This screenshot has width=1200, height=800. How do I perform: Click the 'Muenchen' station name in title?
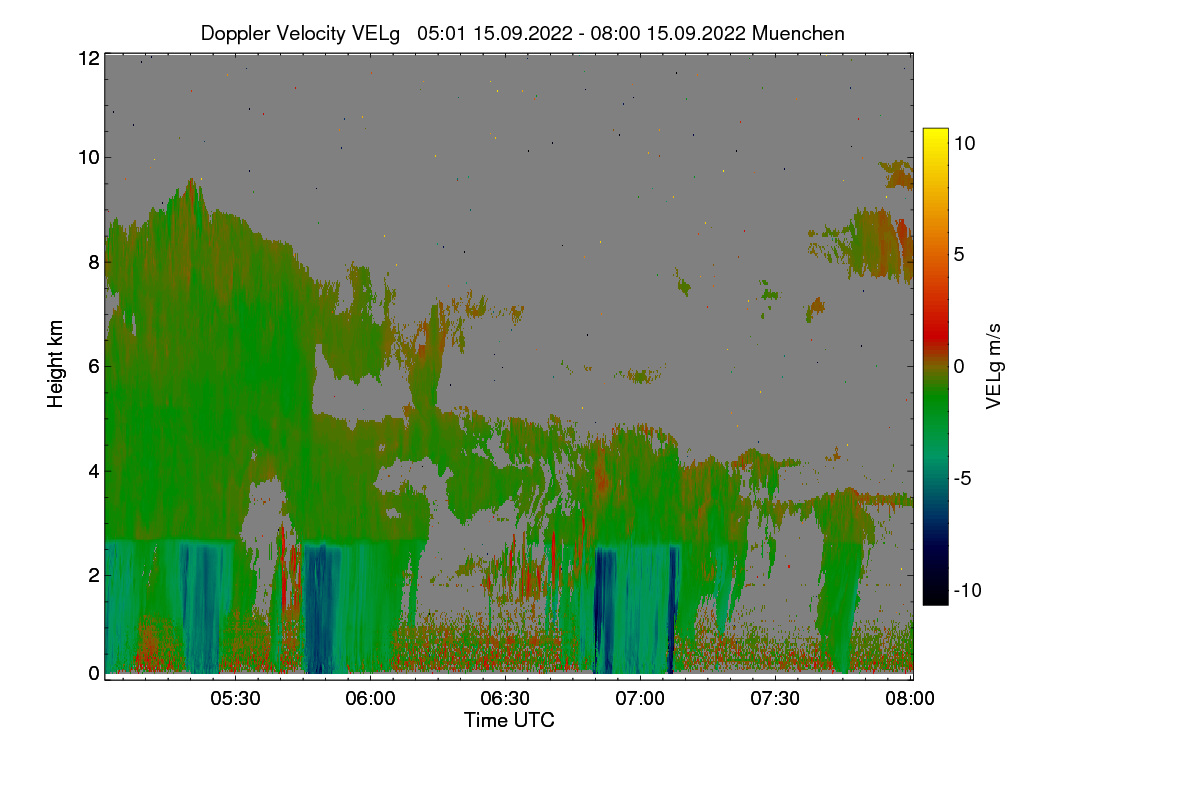click(x=798, y=33)
